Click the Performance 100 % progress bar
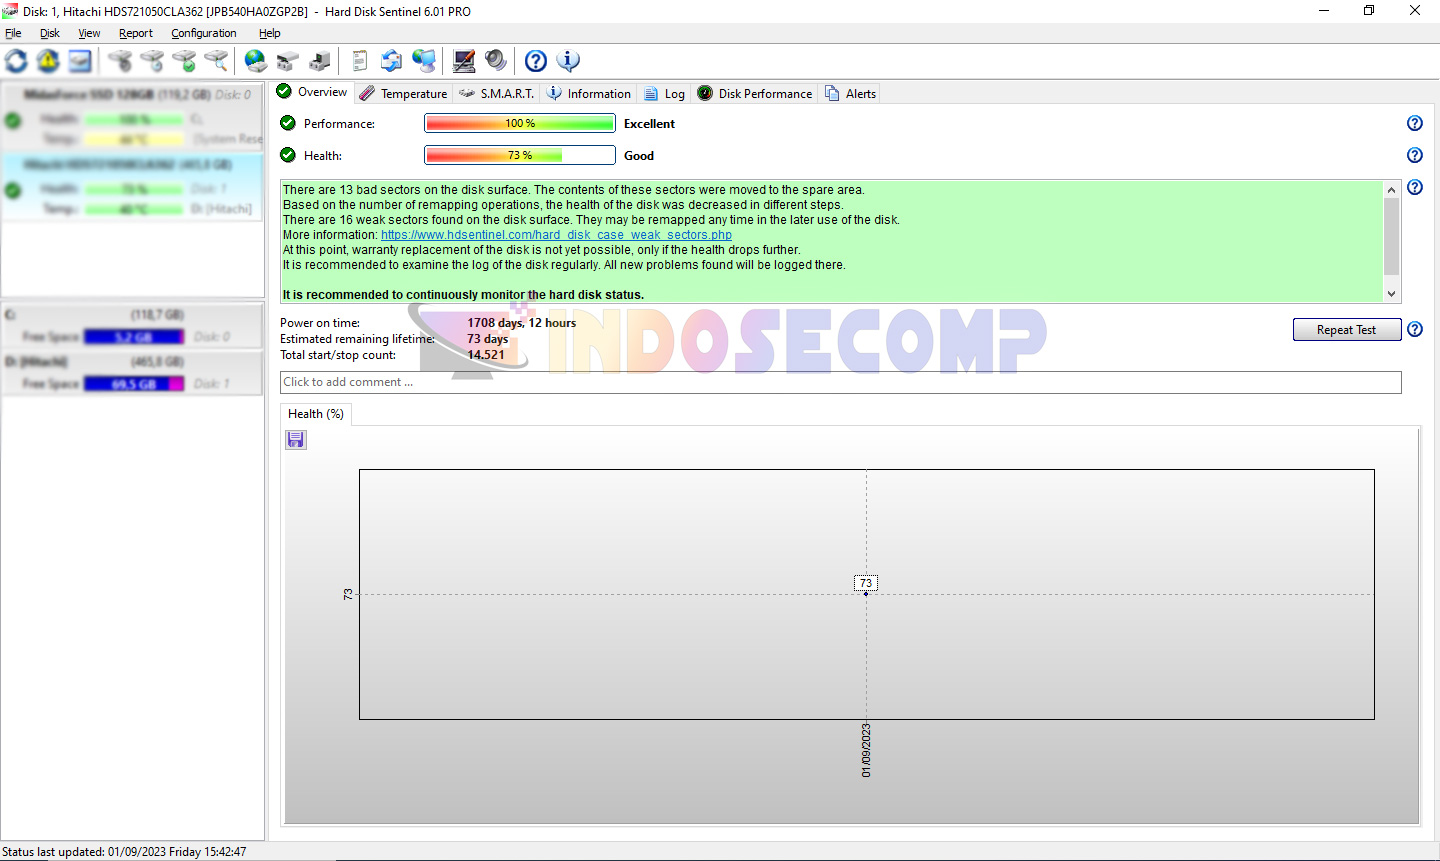 click(520, 123)
